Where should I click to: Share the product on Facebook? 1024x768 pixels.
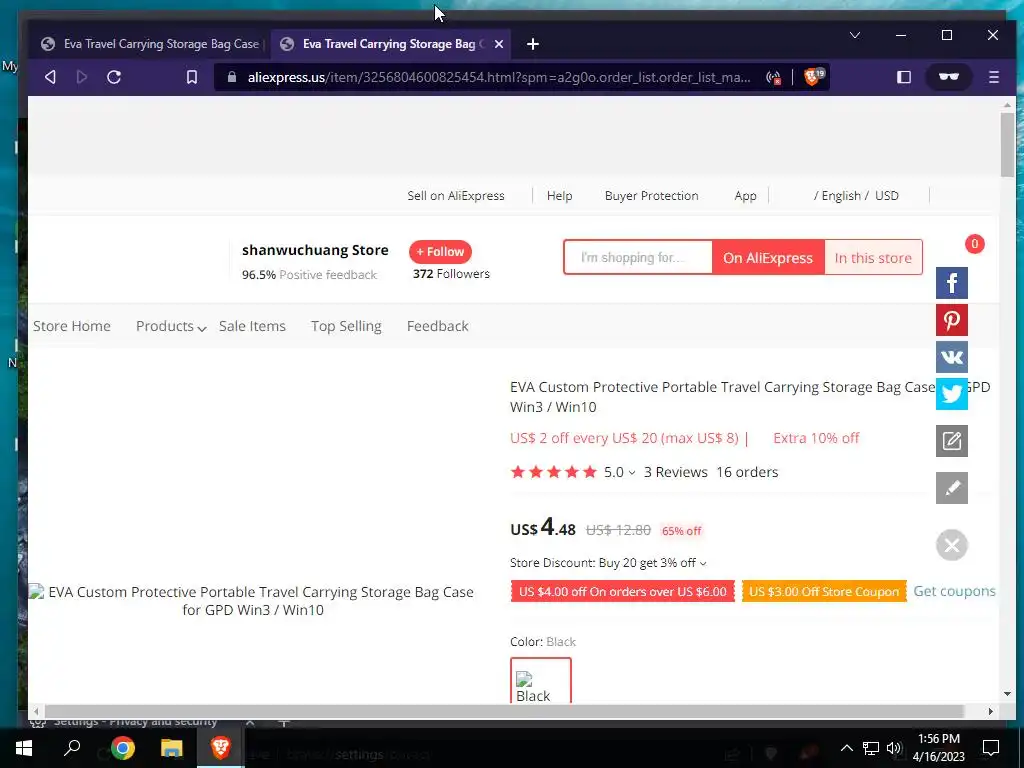[952, 283]
